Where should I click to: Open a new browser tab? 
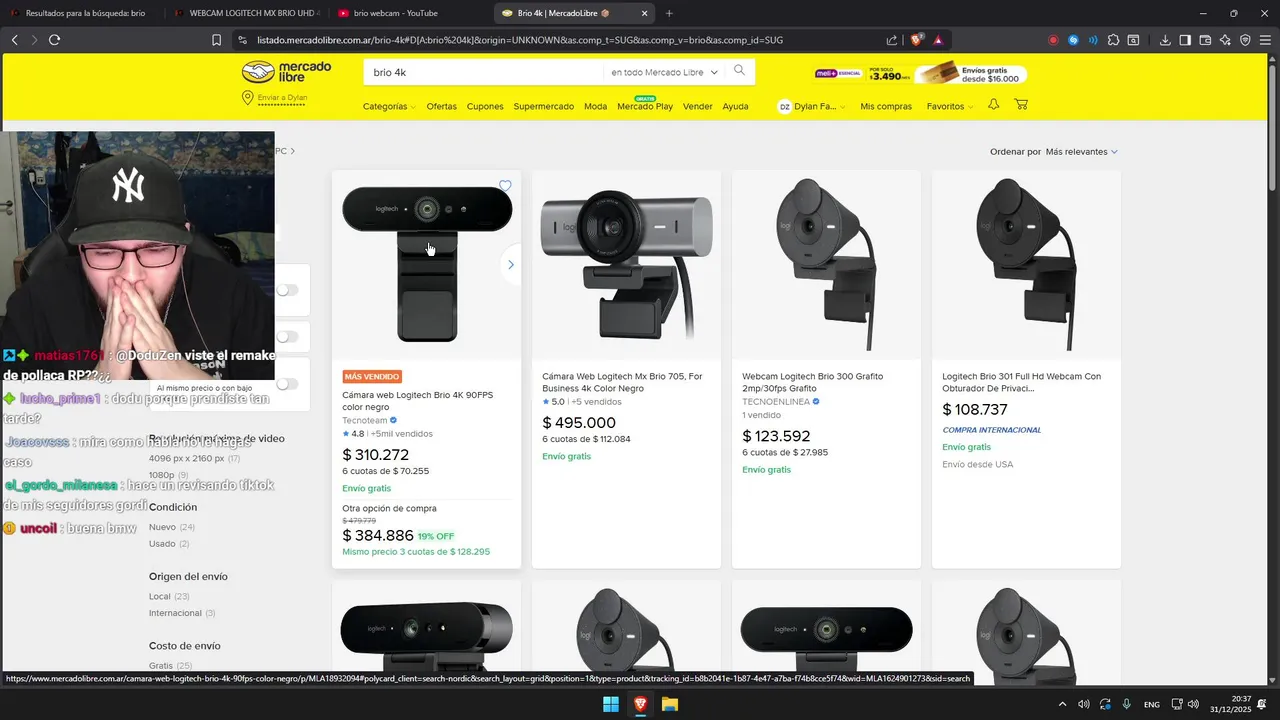pyautogui.click(x=669, y=13)
